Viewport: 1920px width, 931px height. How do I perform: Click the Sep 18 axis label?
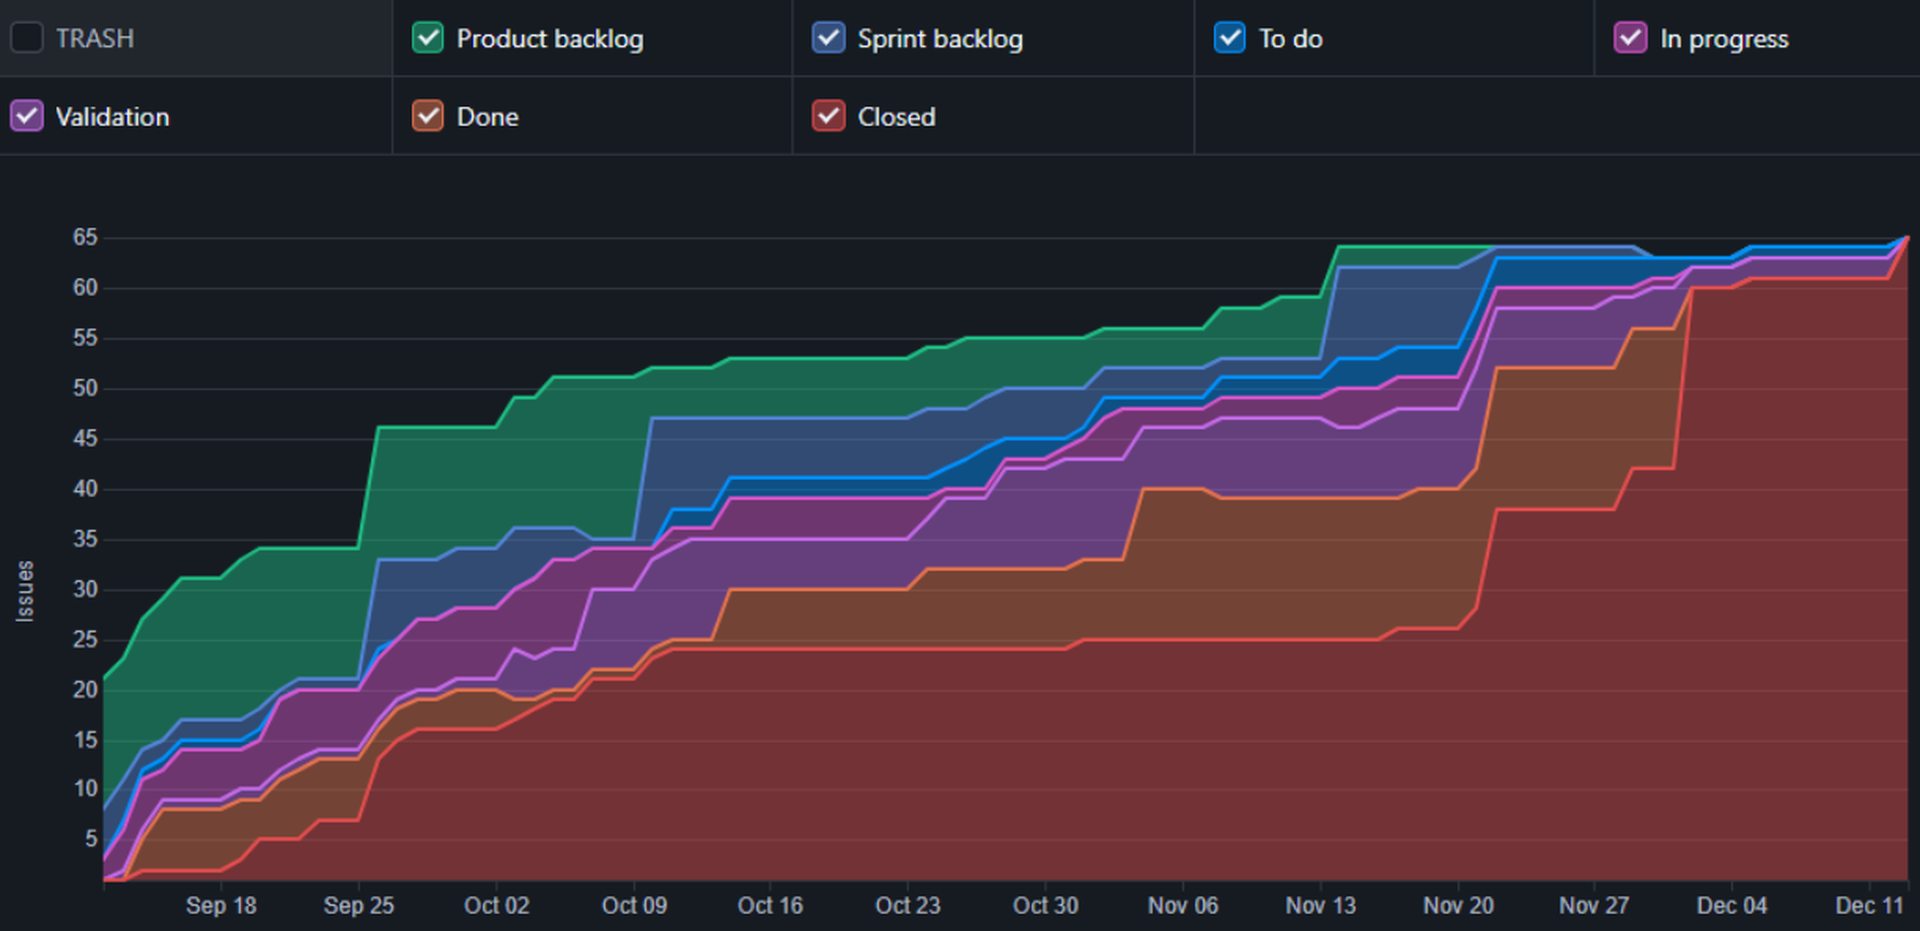point(221,906)
